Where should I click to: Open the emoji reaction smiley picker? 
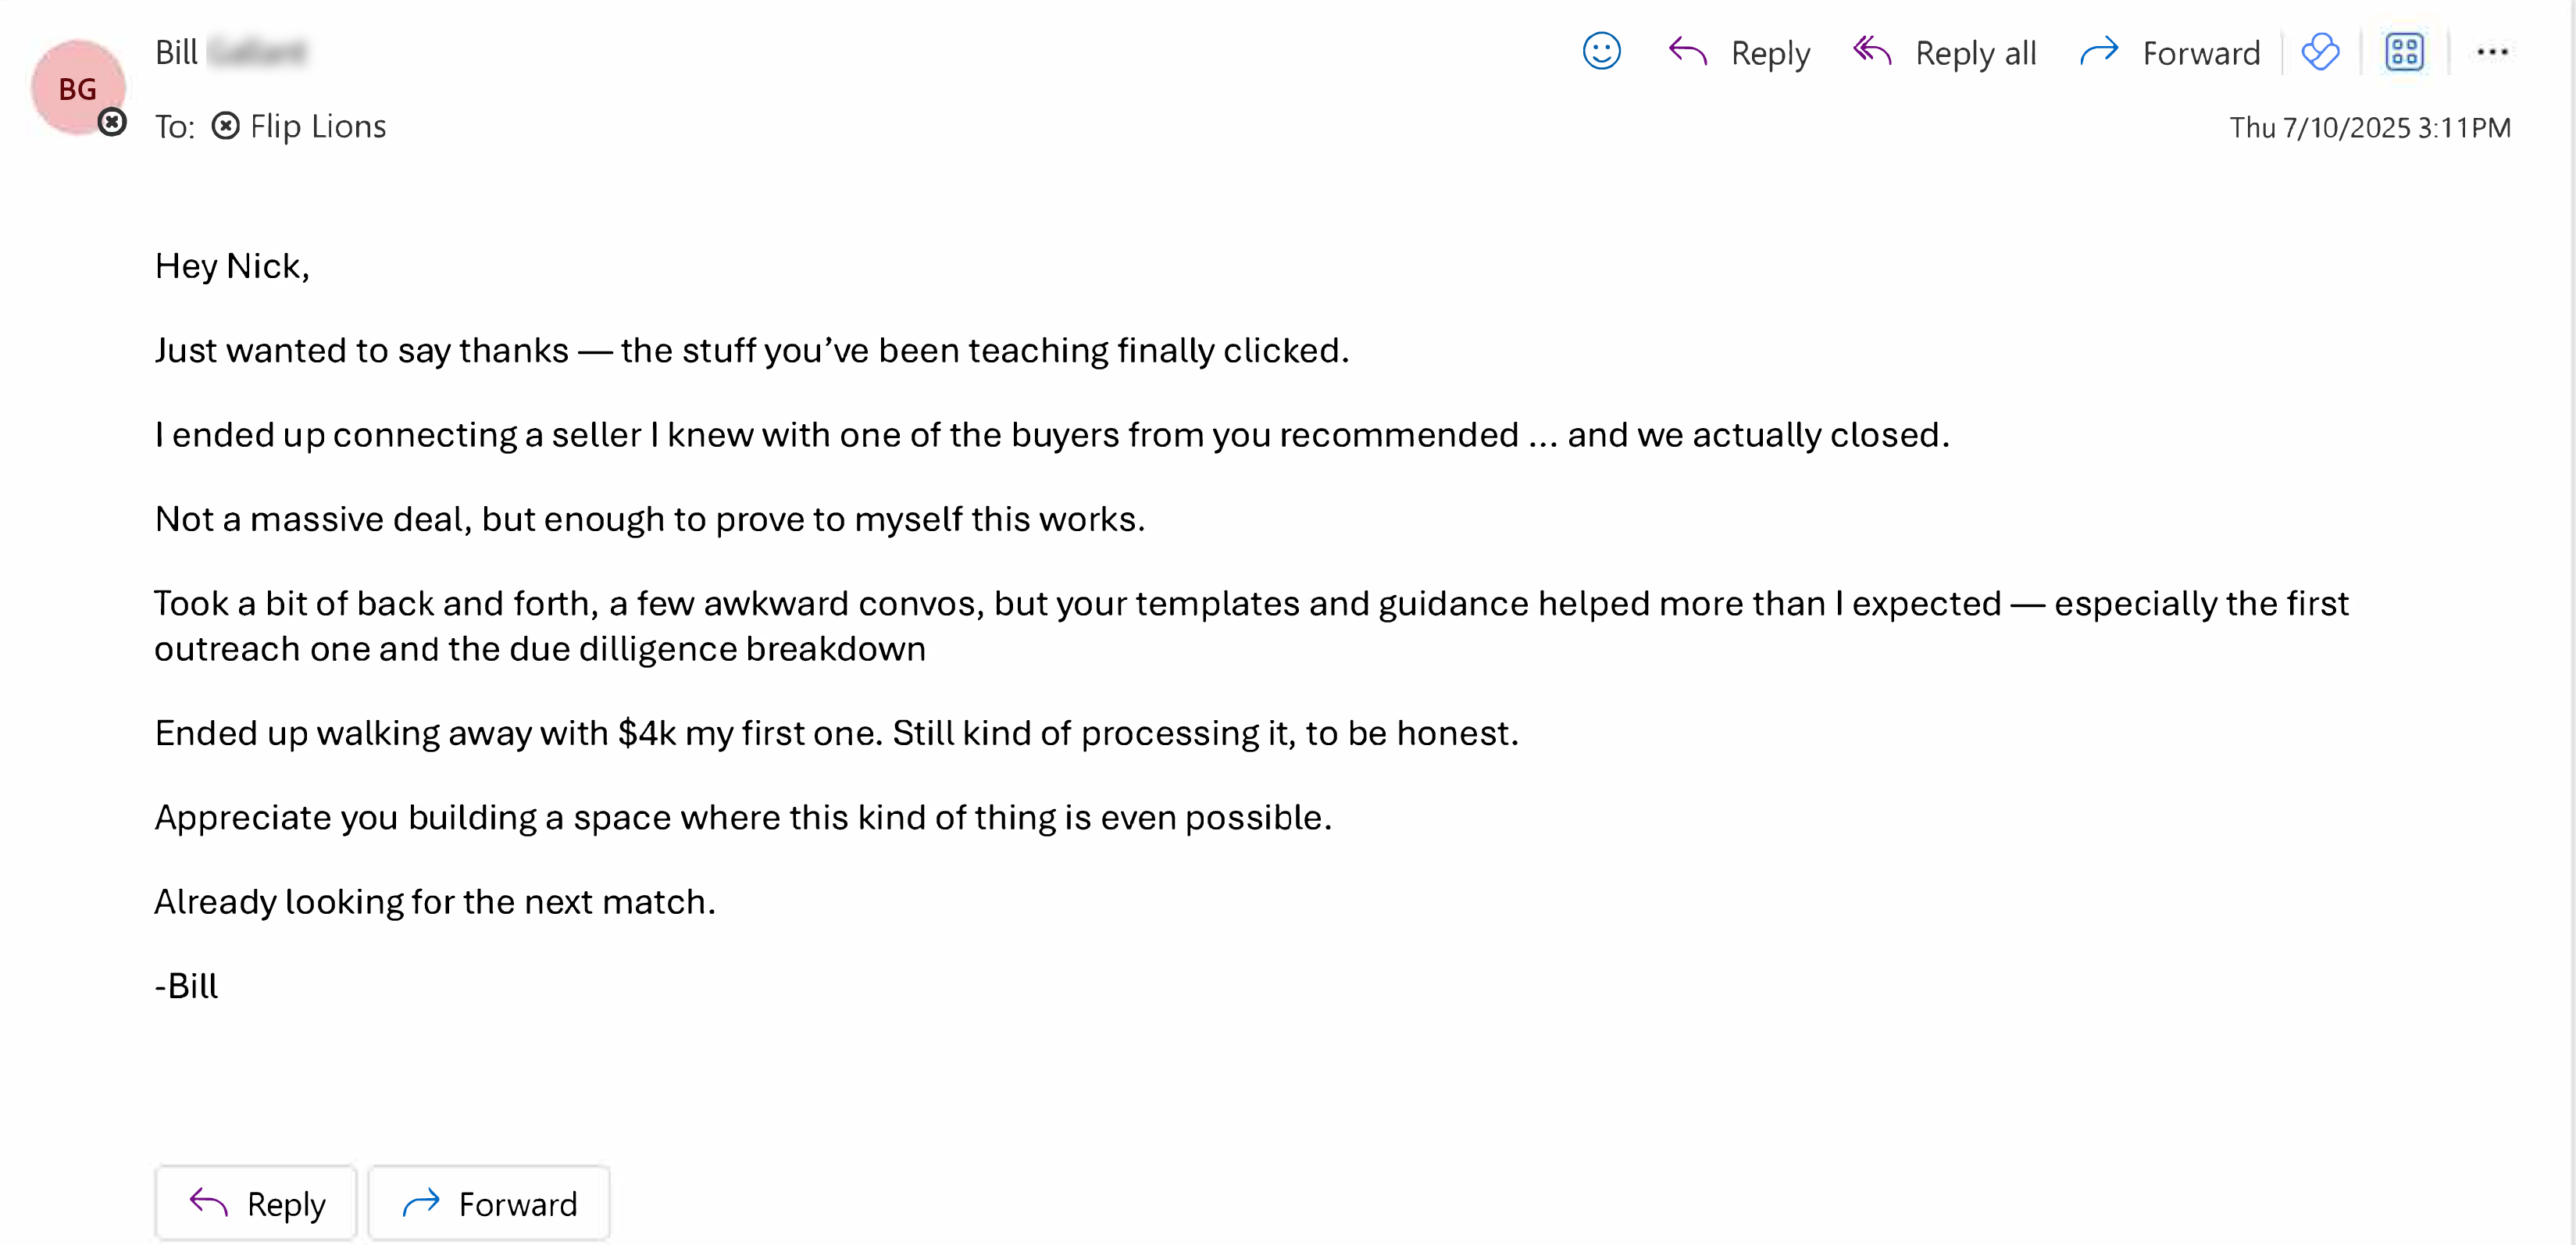click(1601, 52)
